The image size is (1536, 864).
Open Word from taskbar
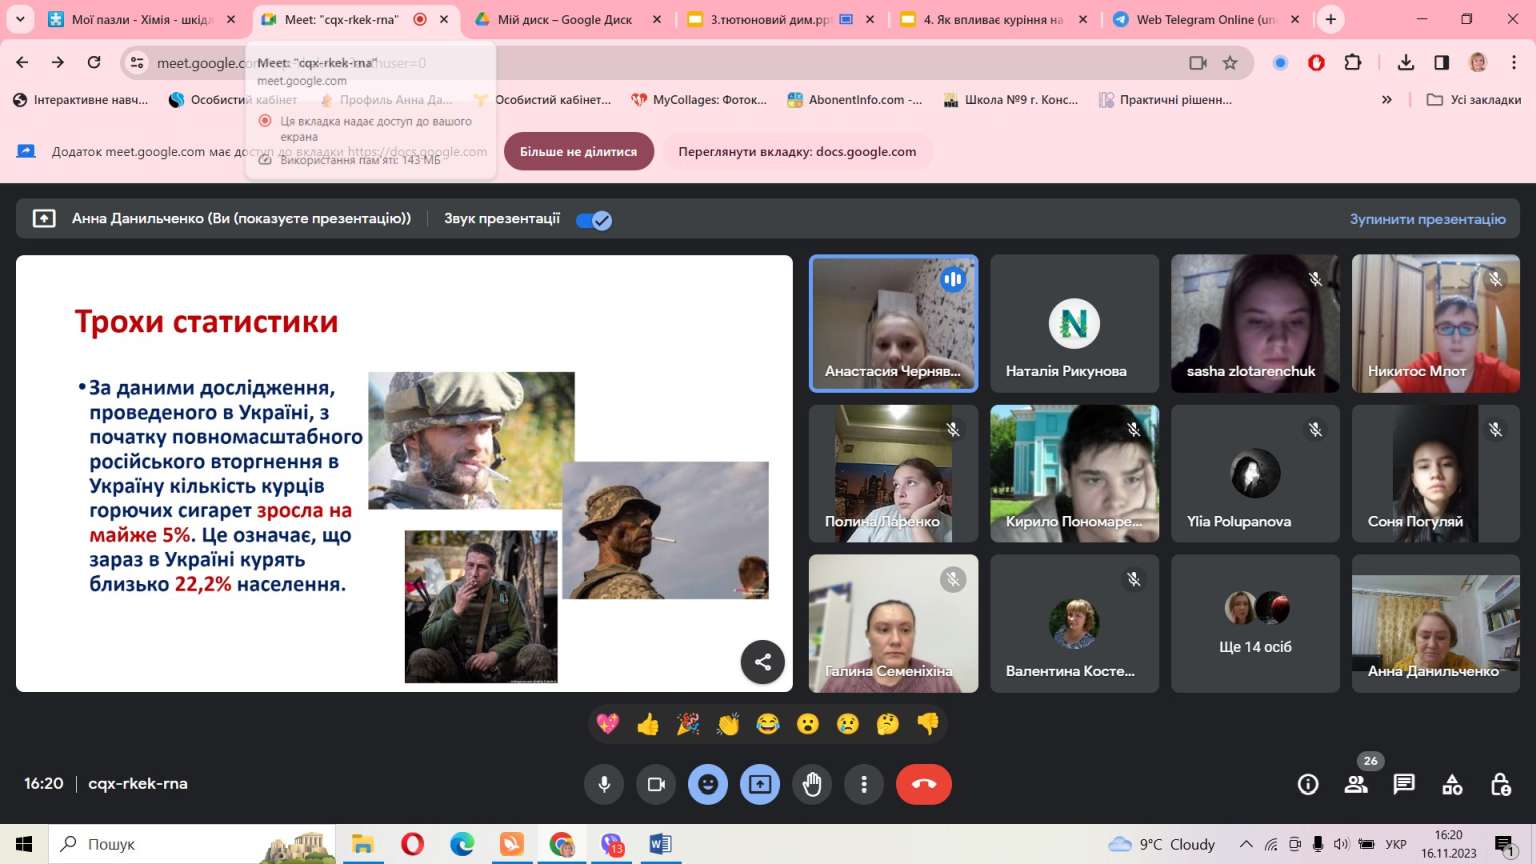[661, 844]
